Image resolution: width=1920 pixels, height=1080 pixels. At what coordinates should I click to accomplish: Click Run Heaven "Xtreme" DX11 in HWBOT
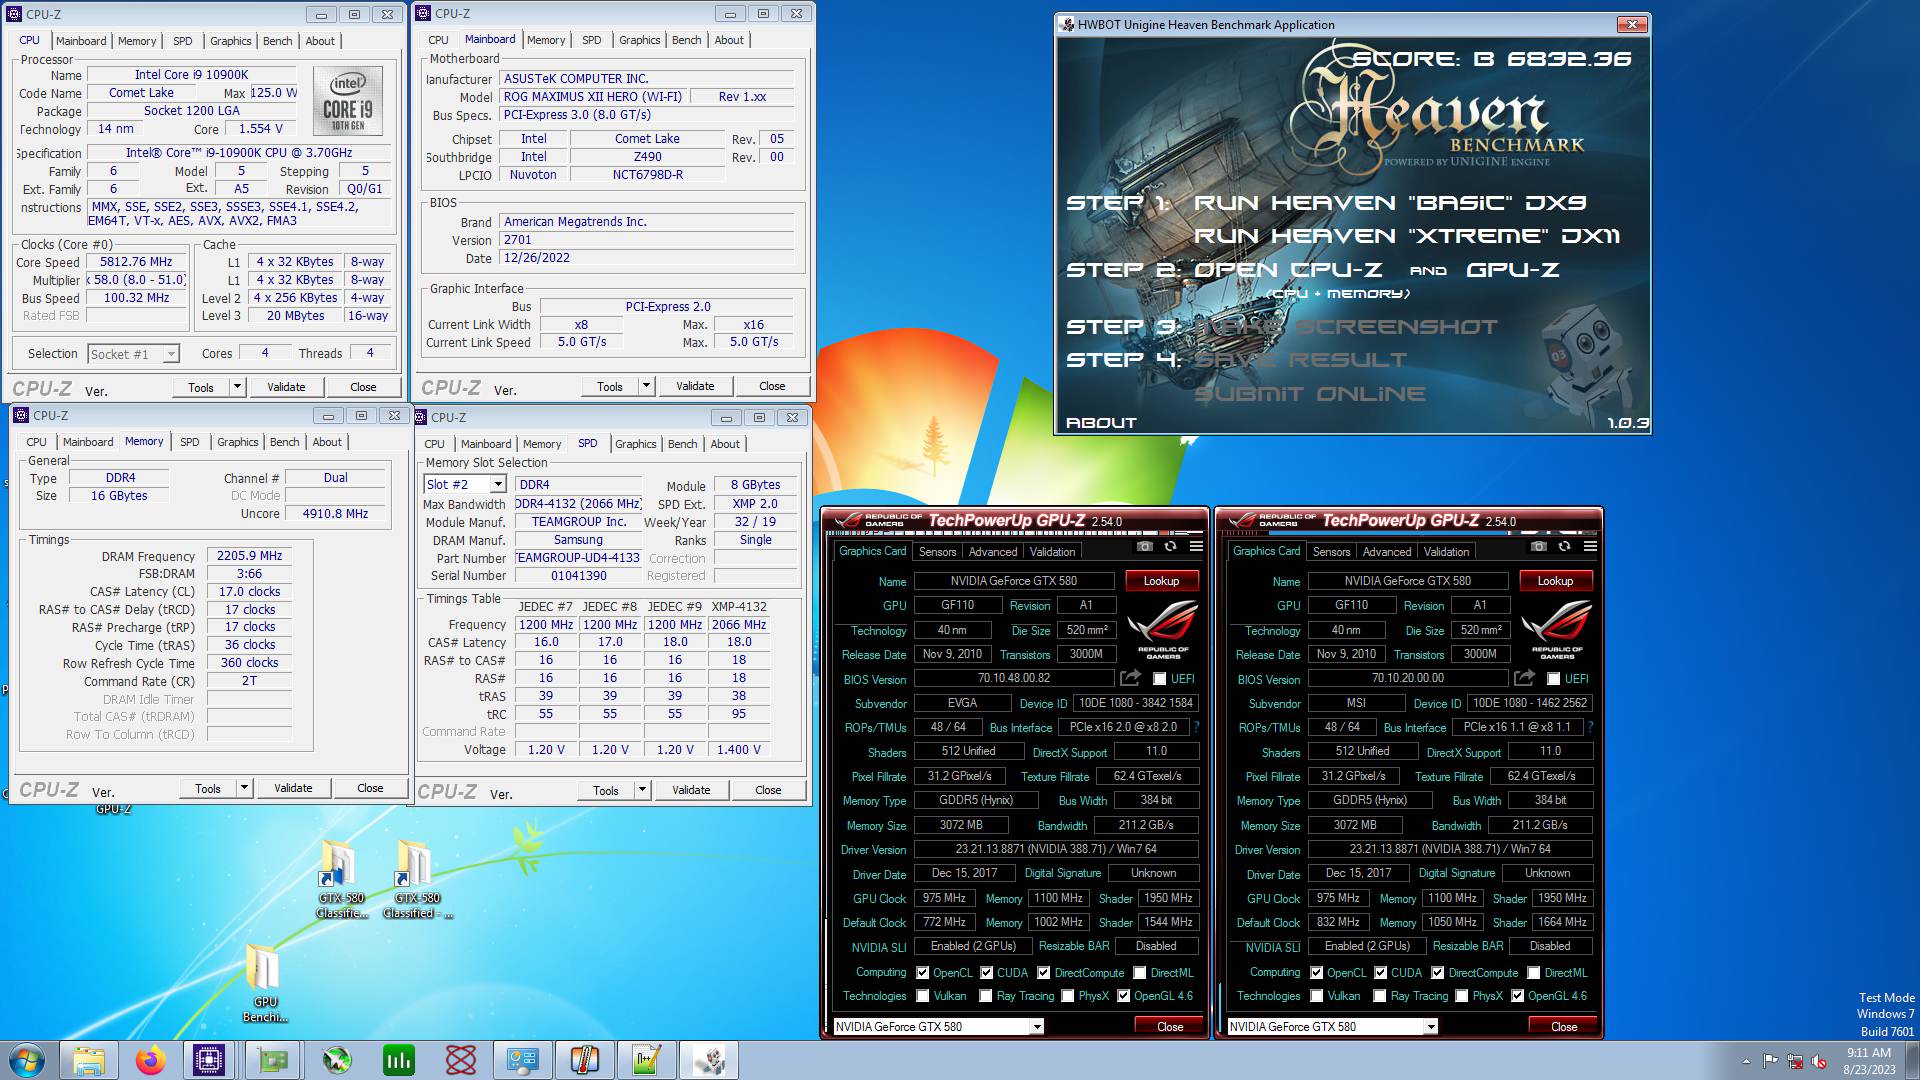(1407, 236)
